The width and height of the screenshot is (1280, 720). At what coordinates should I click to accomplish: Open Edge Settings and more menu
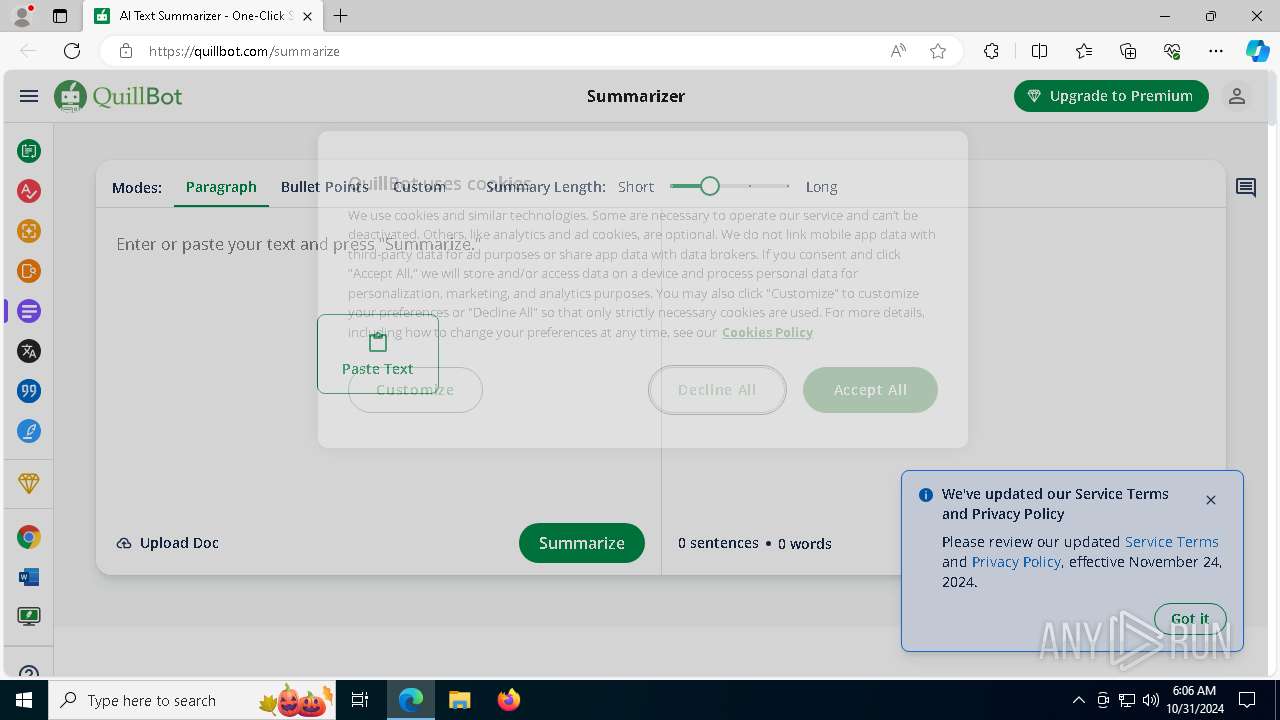tap(1216, 51)
